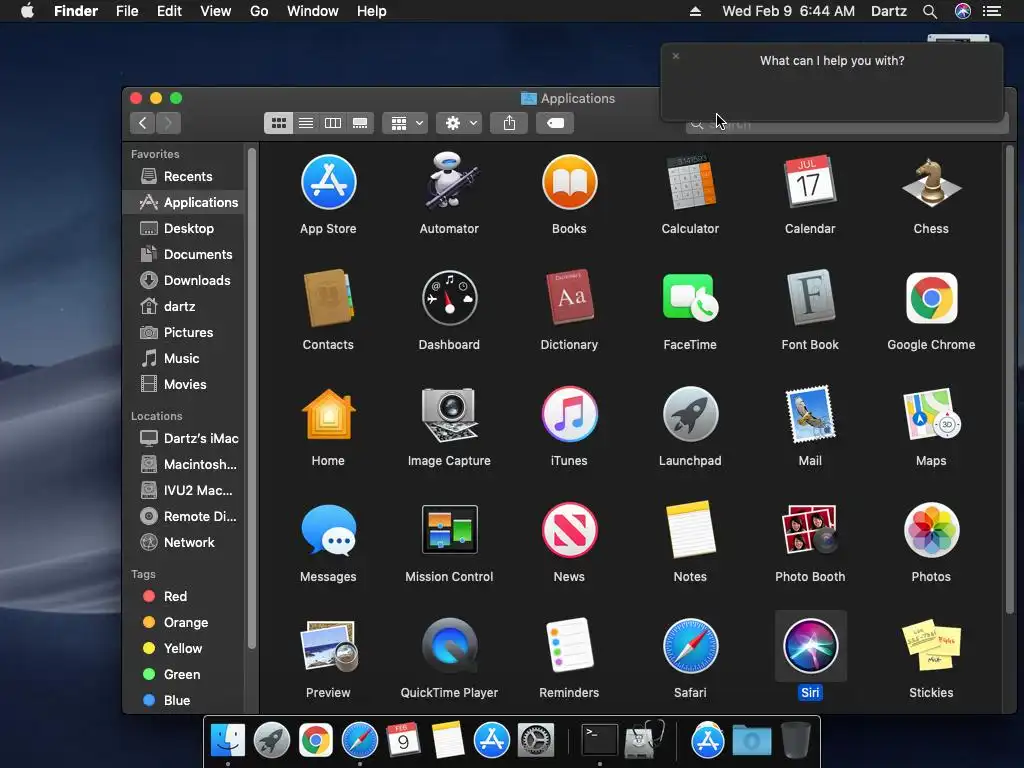The image size is (1024, 768).
Task: Click the Font Book app icon
Action: tap(810, 298)
